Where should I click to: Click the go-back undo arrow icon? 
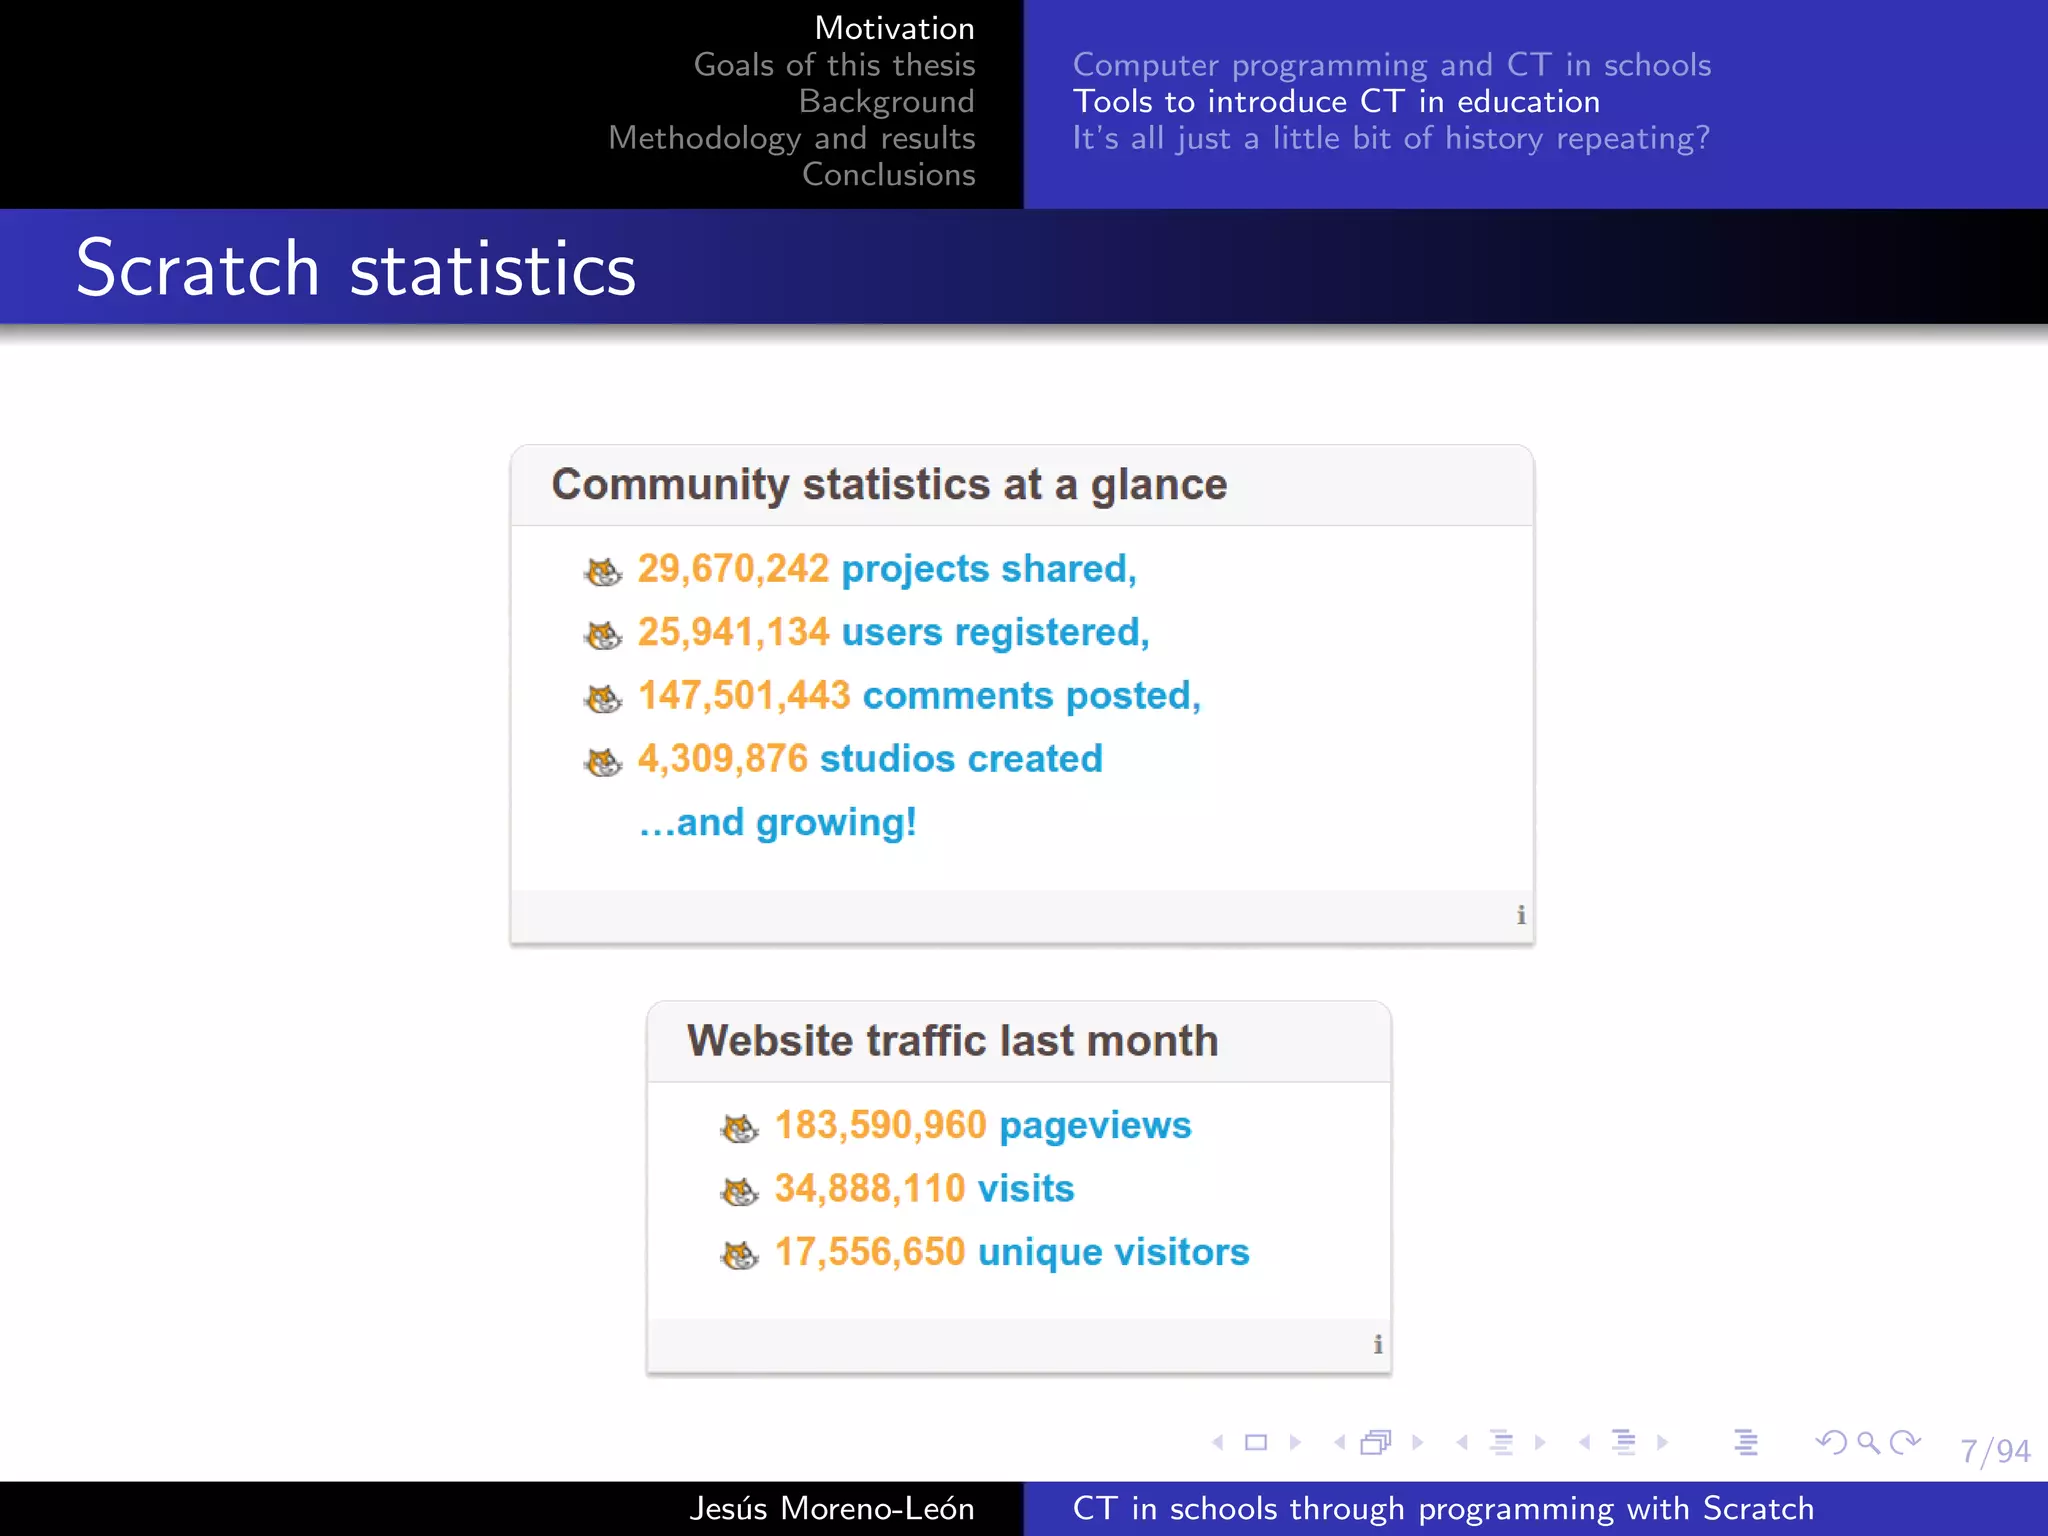(1832, 1442)
